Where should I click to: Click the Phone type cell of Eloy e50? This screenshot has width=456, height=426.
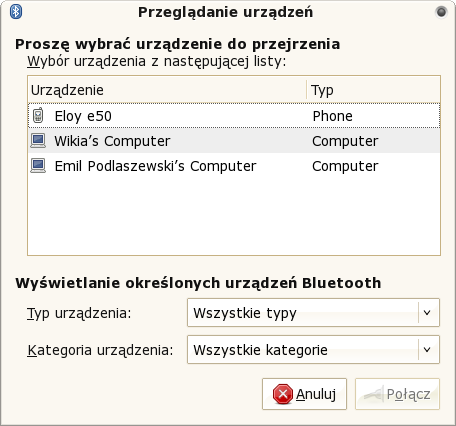coord(332,116)
